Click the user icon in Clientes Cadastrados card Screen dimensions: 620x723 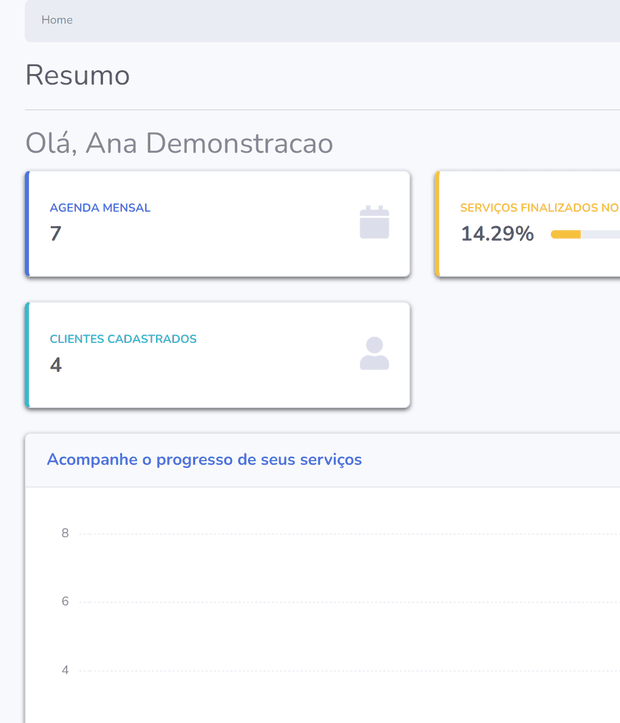pyautogui.click(x=374, y=353)
